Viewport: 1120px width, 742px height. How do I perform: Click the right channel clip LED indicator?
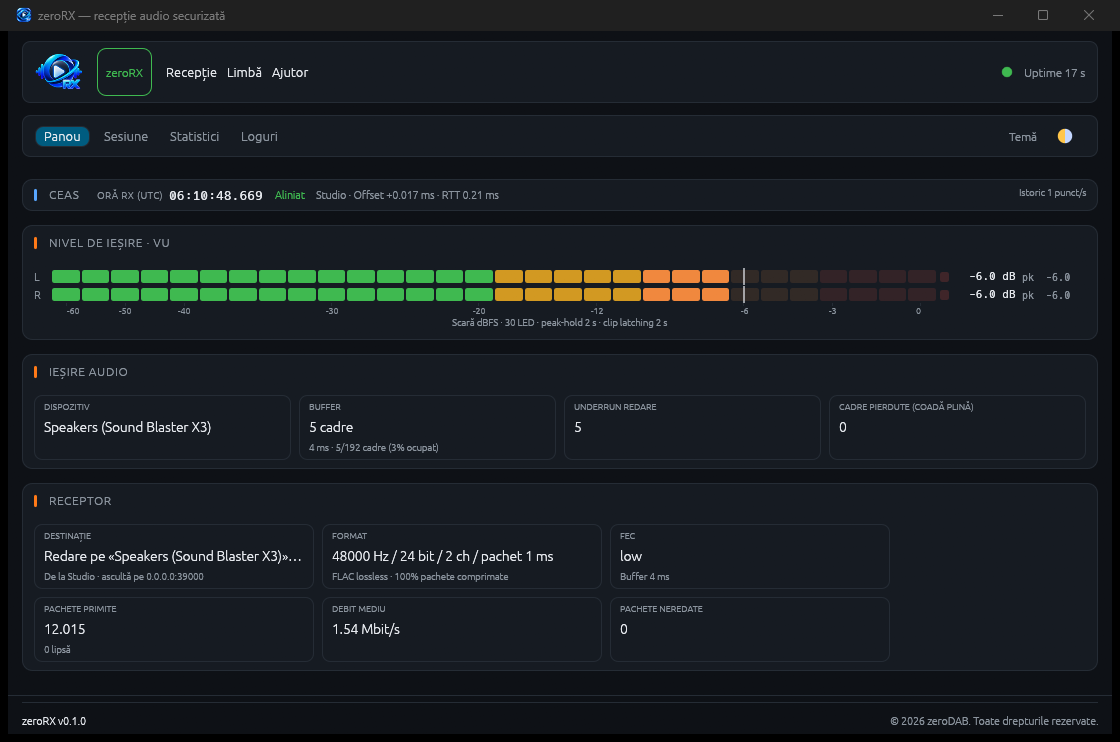point(944,295)
